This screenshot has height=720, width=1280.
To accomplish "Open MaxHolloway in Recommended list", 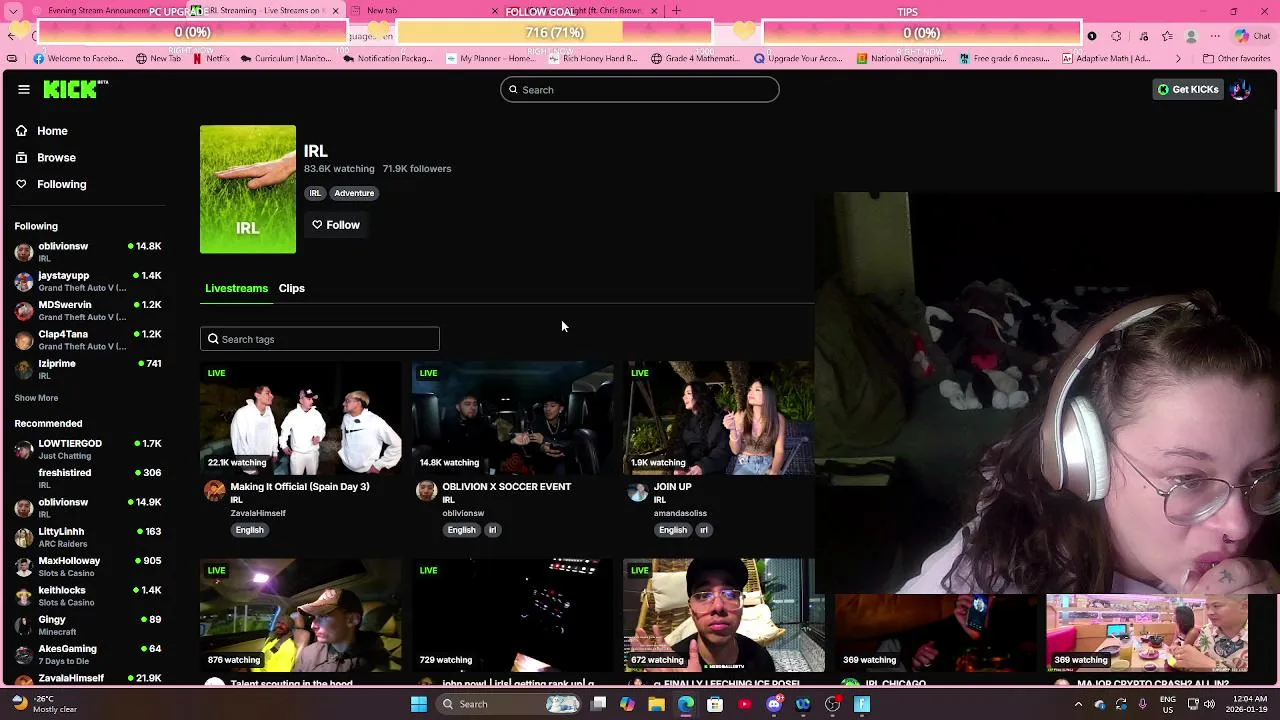I will 88,566.
